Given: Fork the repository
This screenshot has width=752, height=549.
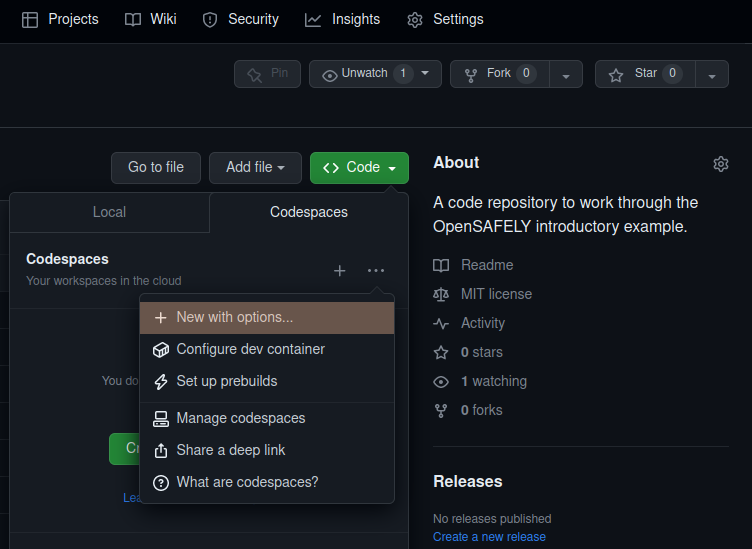Looking at the screenshot, I should point(500,74).
